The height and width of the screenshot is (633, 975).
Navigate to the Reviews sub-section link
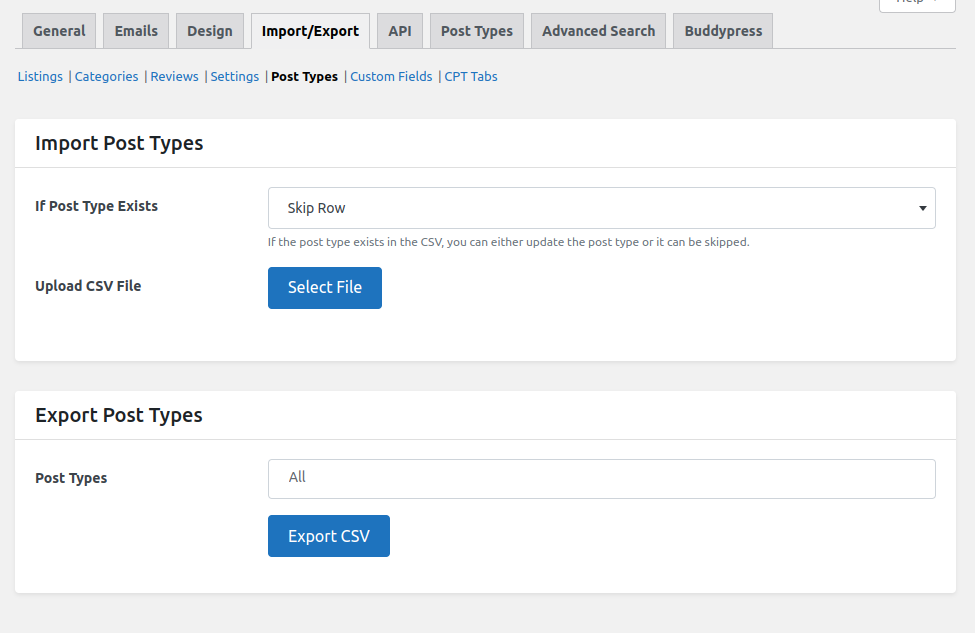coord(175,77)
